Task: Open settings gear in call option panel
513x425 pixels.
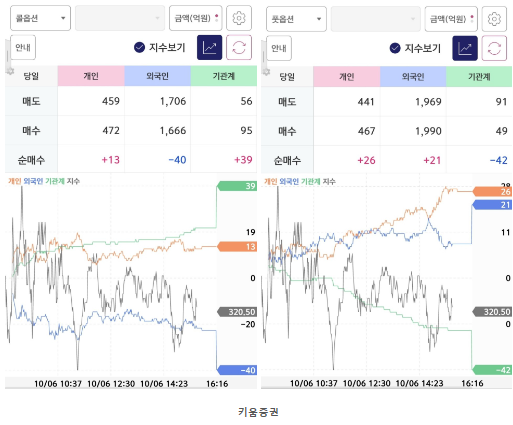Action: (x=239, y=18)
